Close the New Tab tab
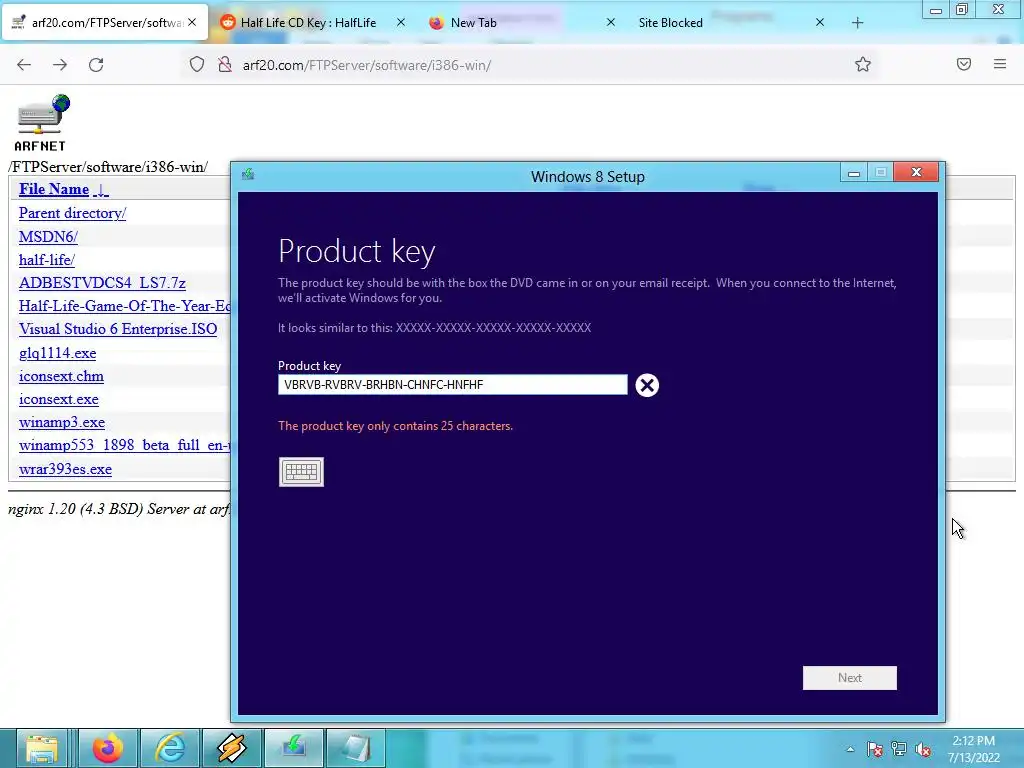Image resolution: width=1024 pixels, height=768 pixels. pyautogui.click(x=611, y=22)
